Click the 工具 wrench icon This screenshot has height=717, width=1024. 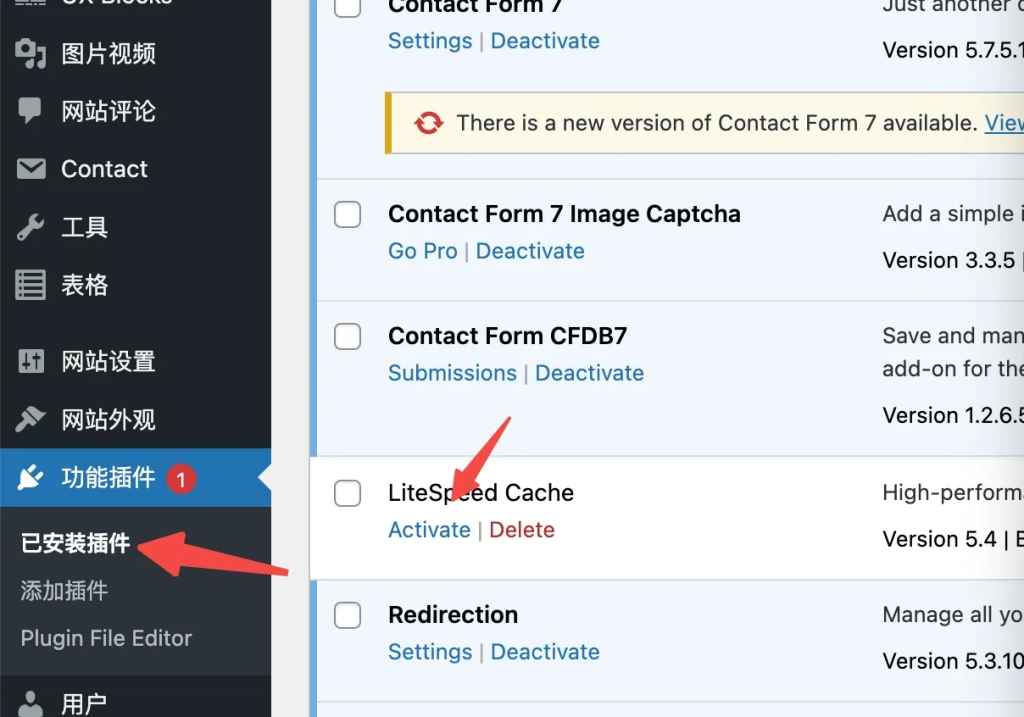(x=30, y=227)
